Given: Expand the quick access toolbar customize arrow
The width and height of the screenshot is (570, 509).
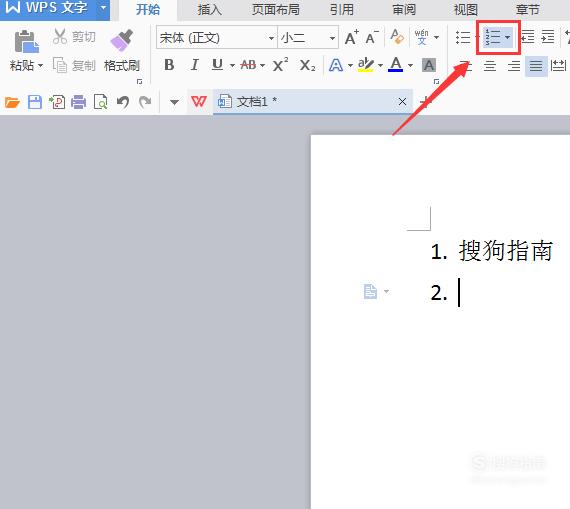Looking at the screenshot, I should tap(174, 102).
